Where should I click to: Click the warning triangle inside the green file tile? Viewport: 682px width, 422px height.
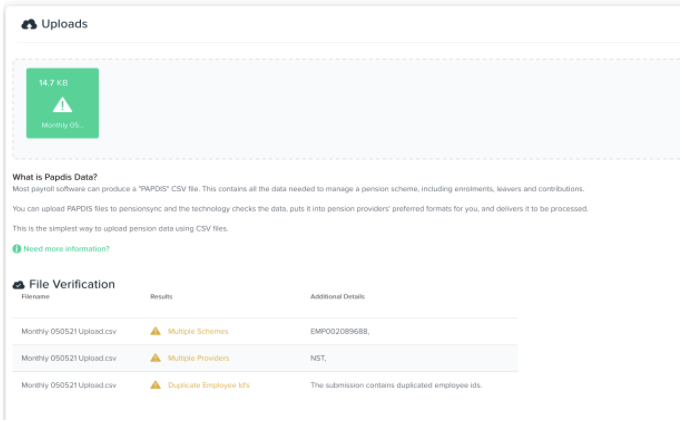tap(62, 104)
